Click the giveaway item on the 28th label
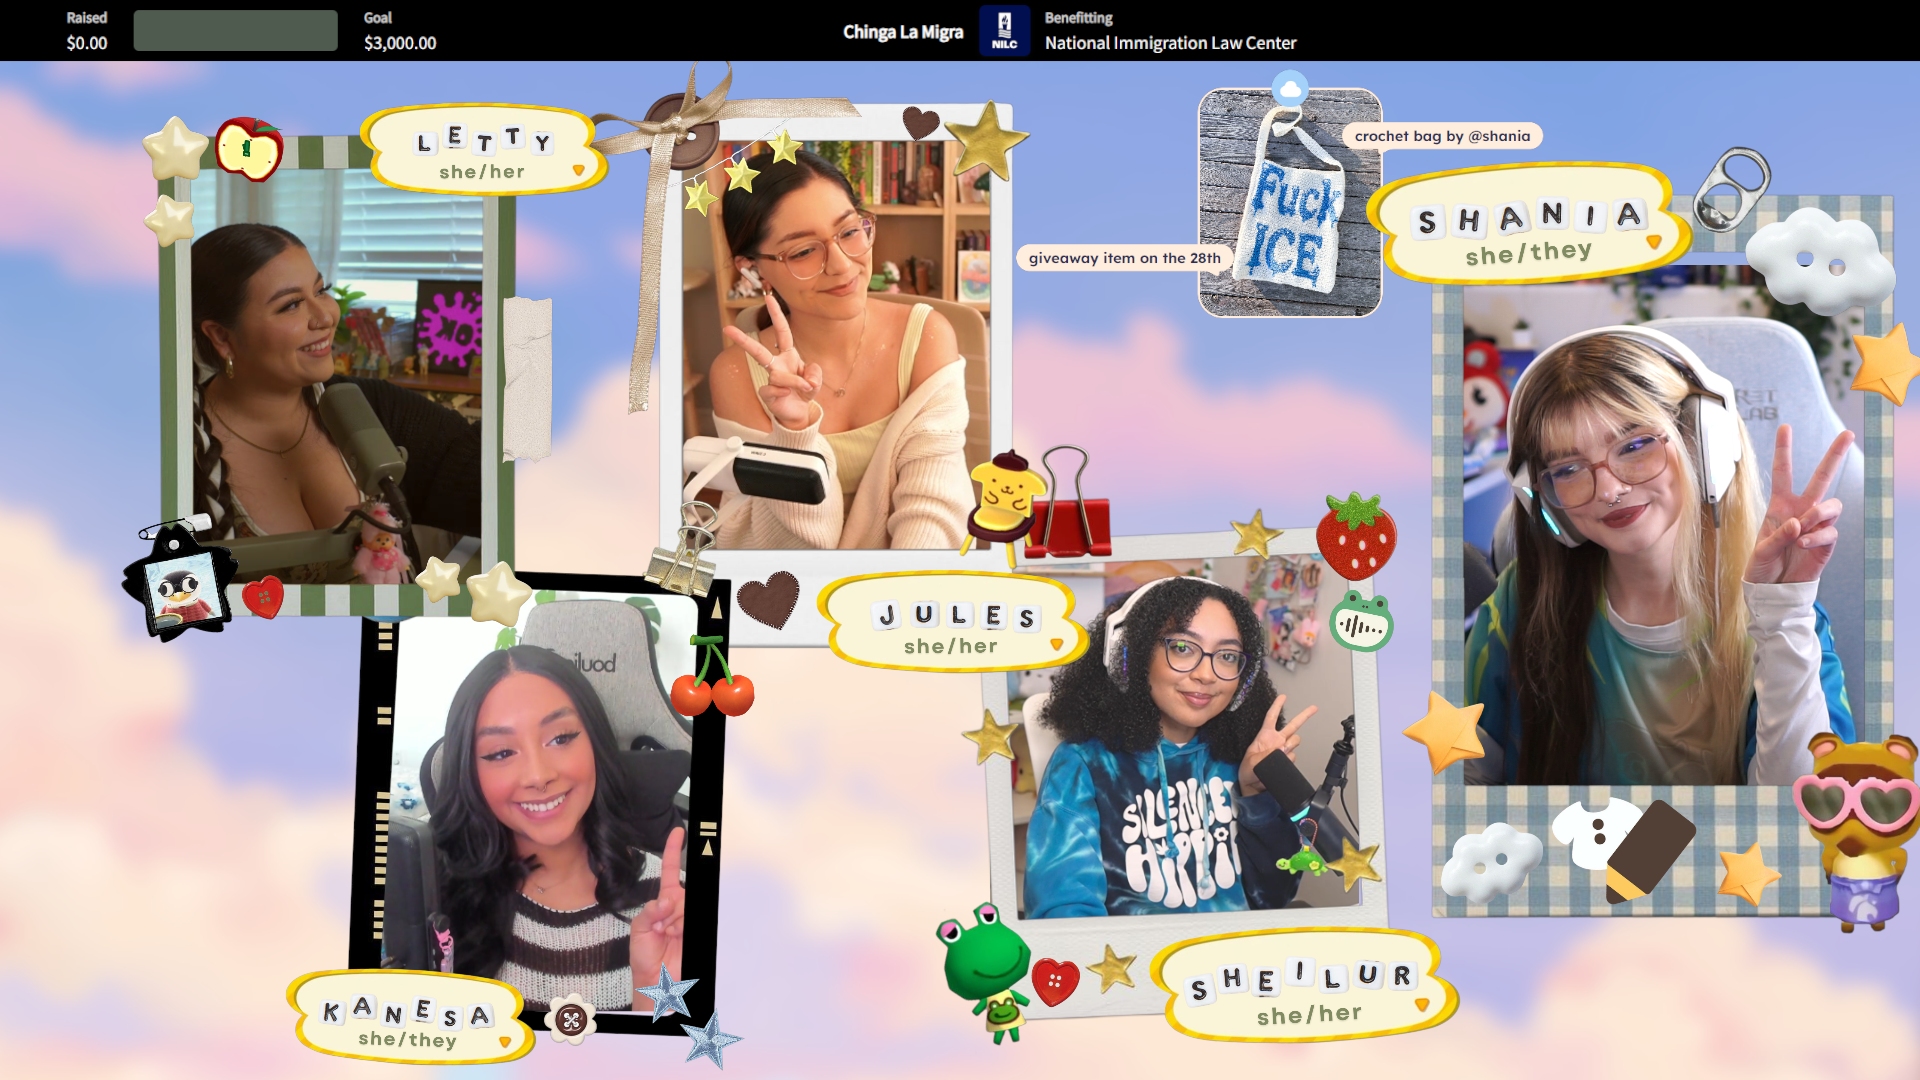 (x=1124, y=258)
